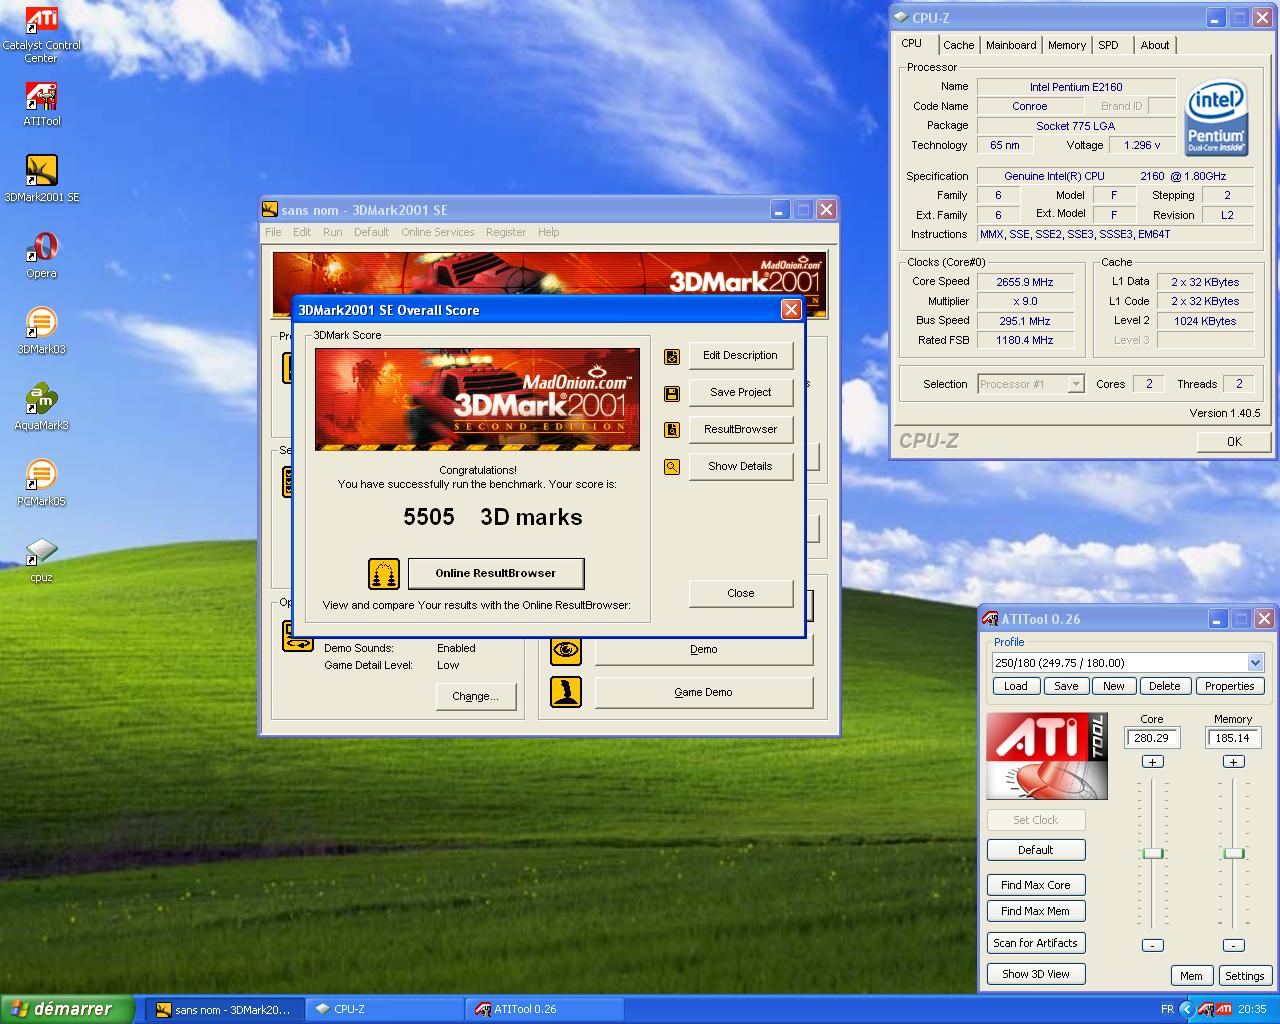Click Find Max Mem in ATITool

coord(1036,911)
